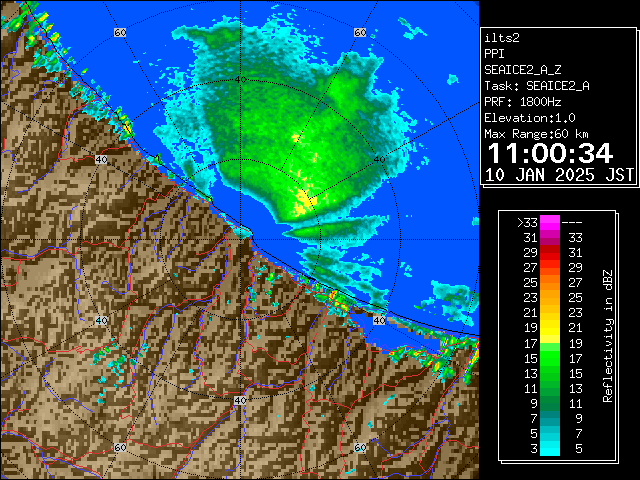
Task: Click the "60" range label at lower-right land
Action: click(x=360, y=447)
